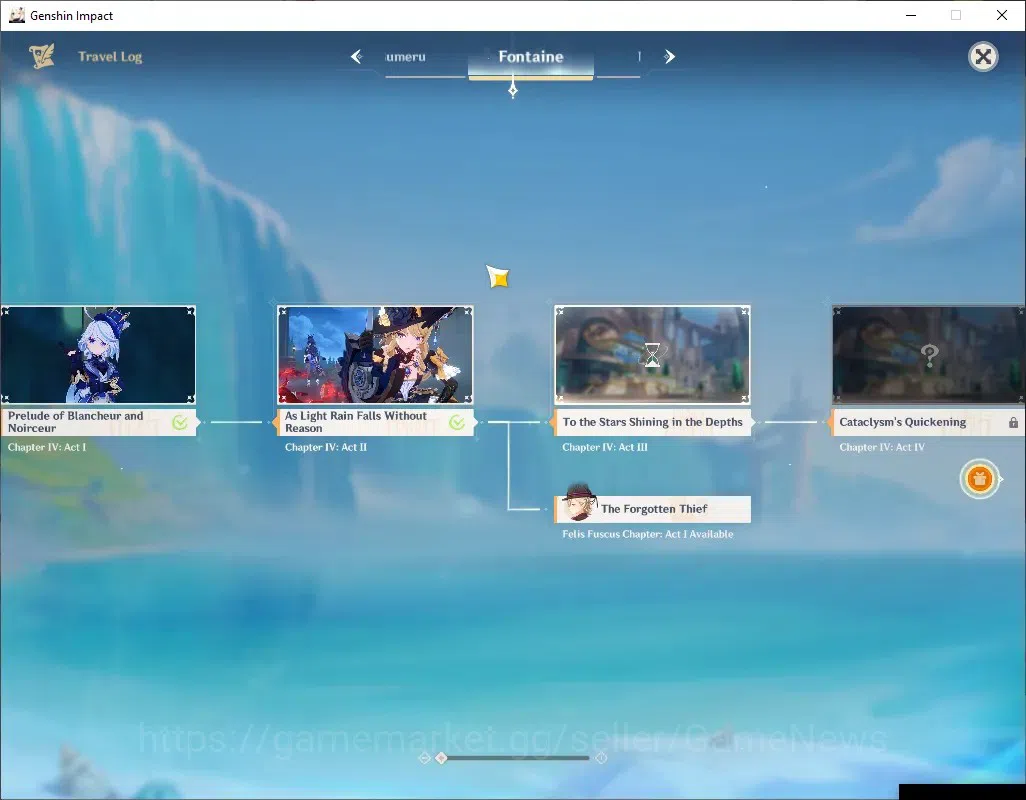Close the Travel Log with the X button

coord(983,57)
